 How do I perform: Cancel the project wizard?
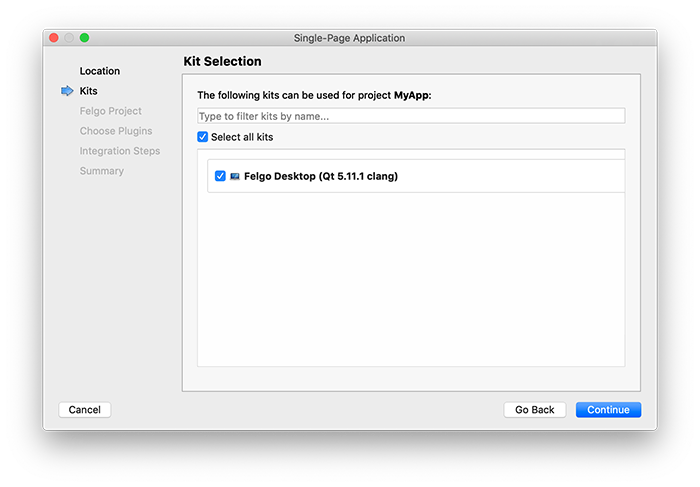[x=84, y=409]
